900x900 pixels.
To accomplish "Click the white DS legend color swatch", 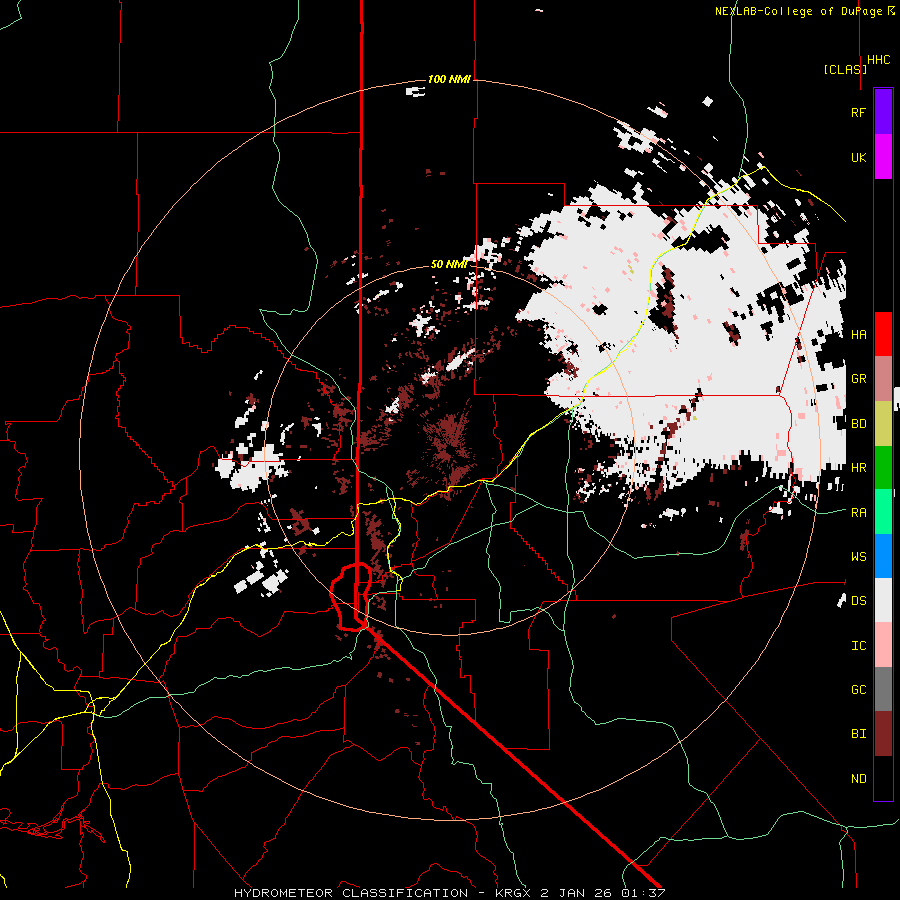I will pos(883,600).
